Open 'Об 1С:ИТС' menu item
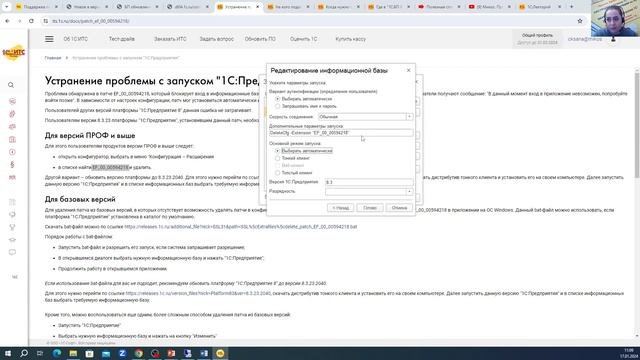 76,39
